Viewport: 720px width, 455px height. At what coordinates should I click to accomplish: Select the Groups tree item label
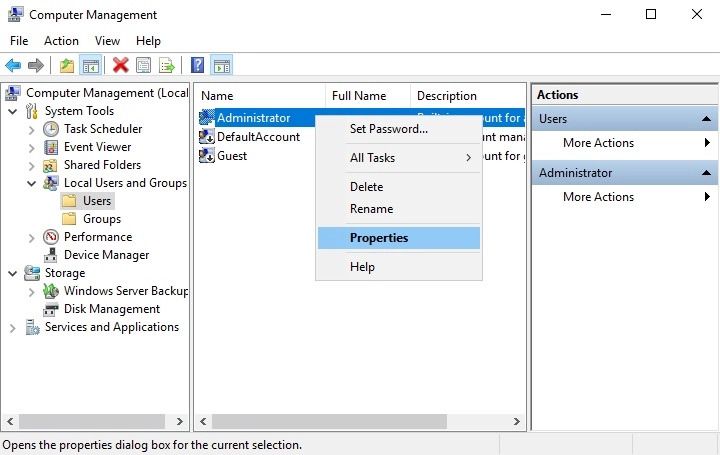click(102, 219)
